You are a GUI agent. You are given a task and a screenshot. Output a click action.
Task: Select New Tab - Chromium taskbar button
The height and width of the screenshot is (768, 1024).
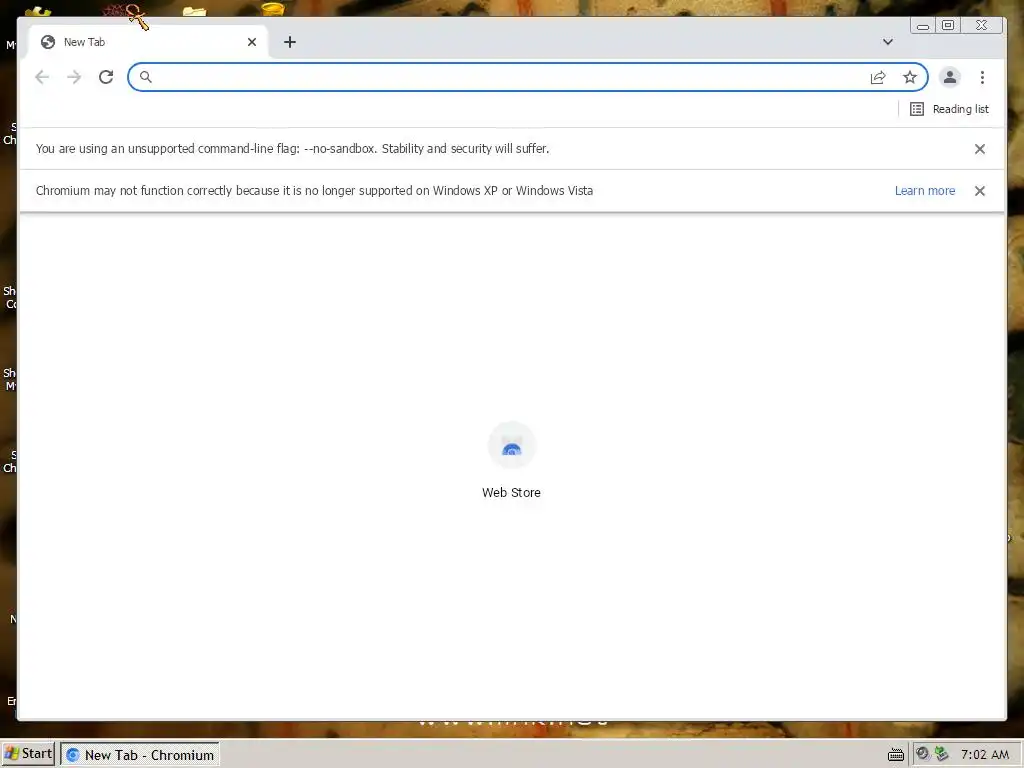click(x=140, y=755)
